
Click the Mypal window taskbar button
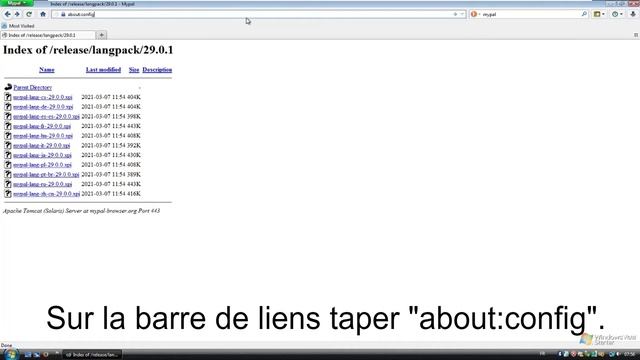click(x=92, y=354)
